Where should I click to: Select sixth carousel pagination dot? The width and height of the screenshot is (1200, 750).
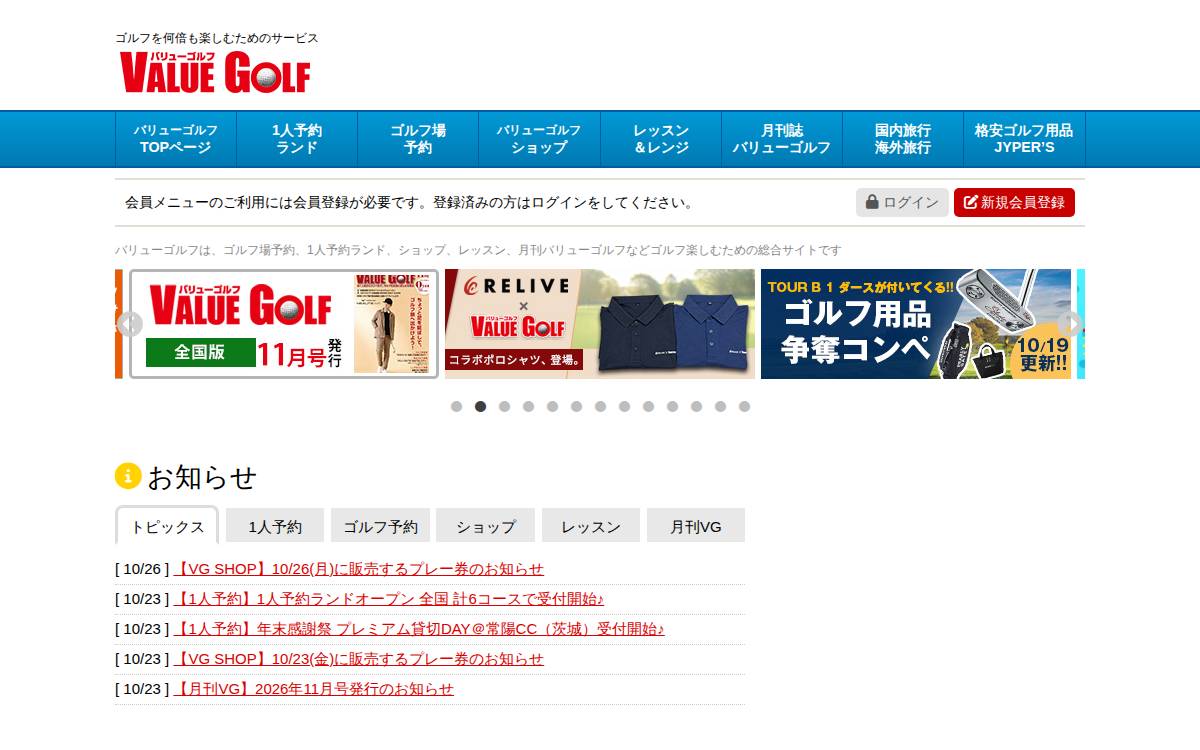[x=576, y=406]
